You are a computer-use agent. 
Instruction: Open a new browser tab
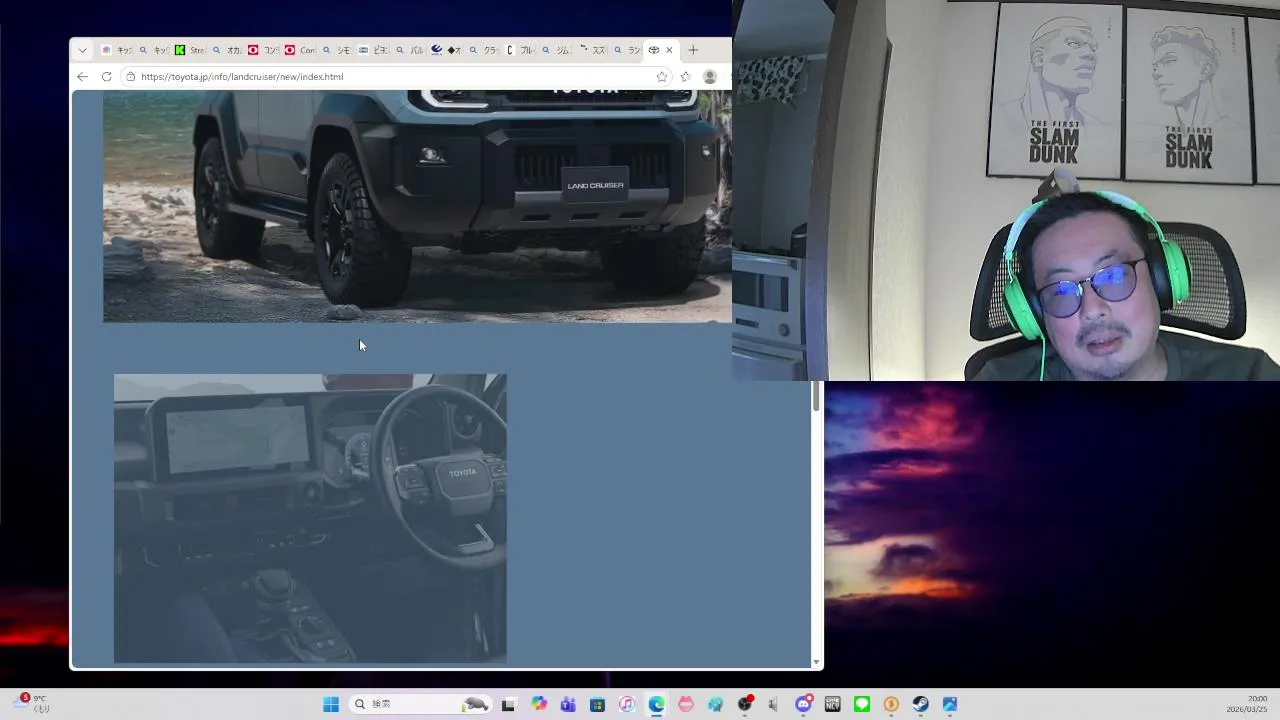coord(693,50)
